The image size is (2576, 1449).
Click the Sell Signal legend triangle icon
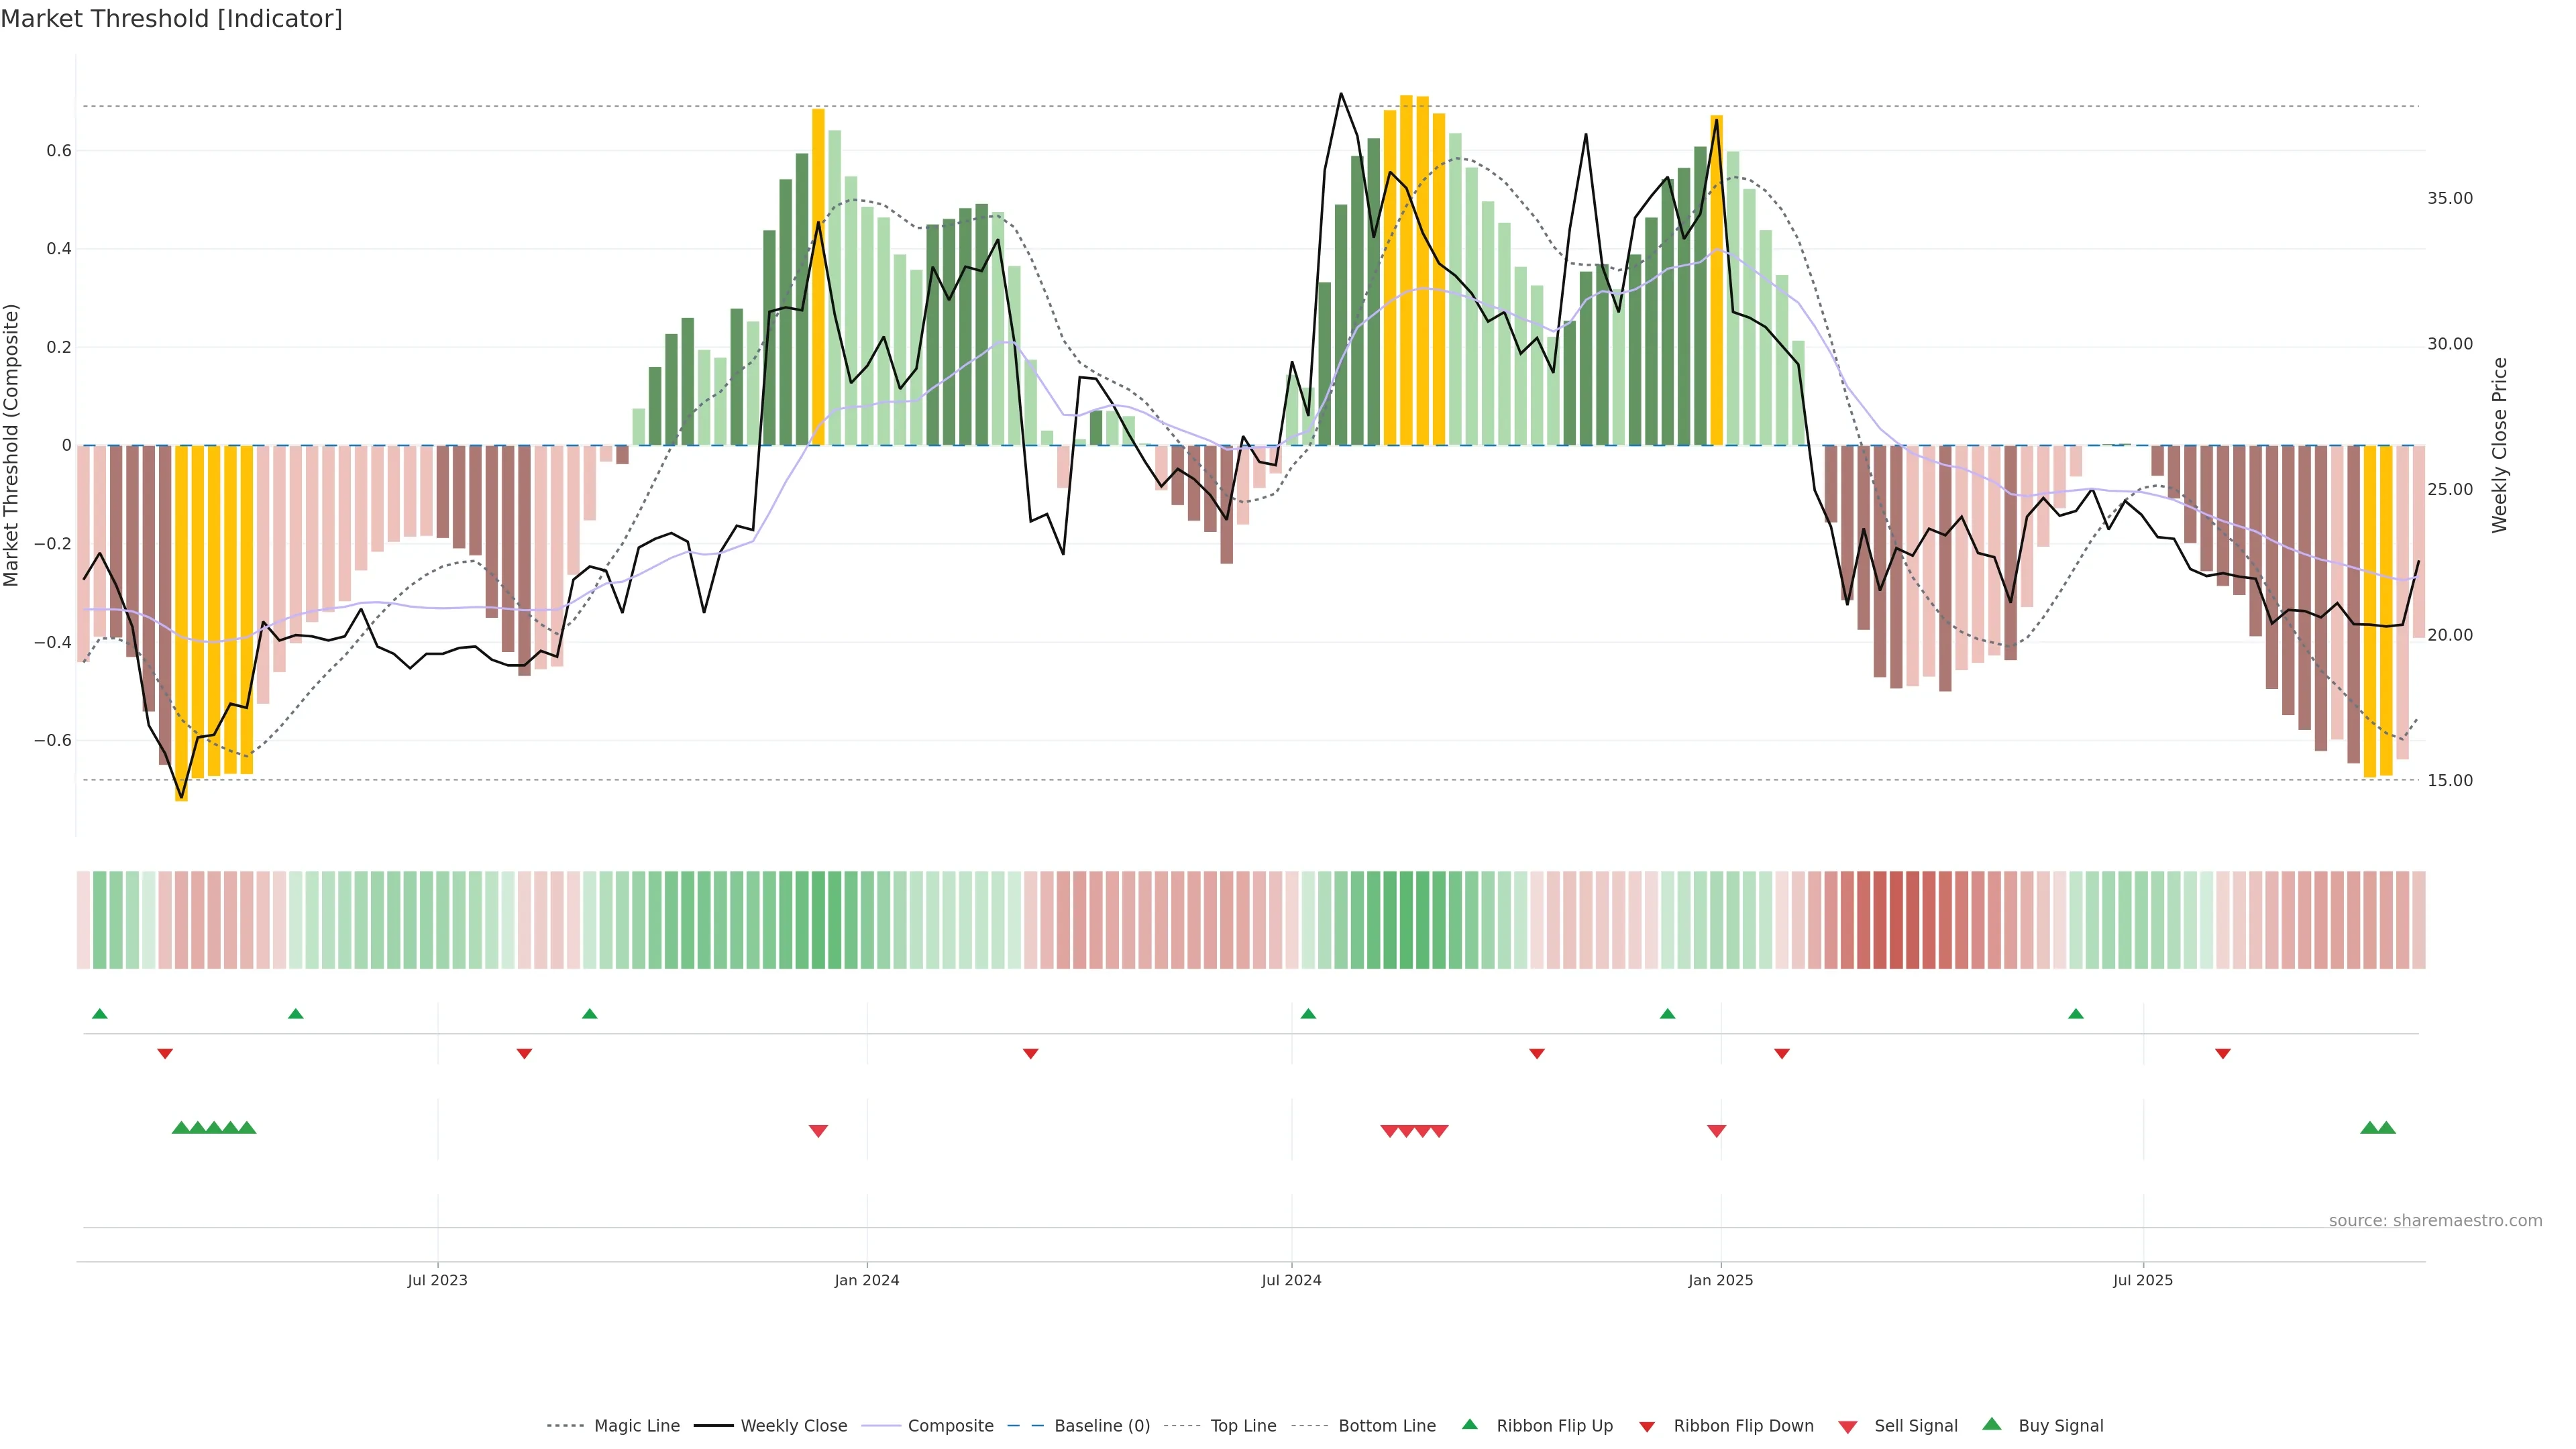[x=1847, y=1427]
